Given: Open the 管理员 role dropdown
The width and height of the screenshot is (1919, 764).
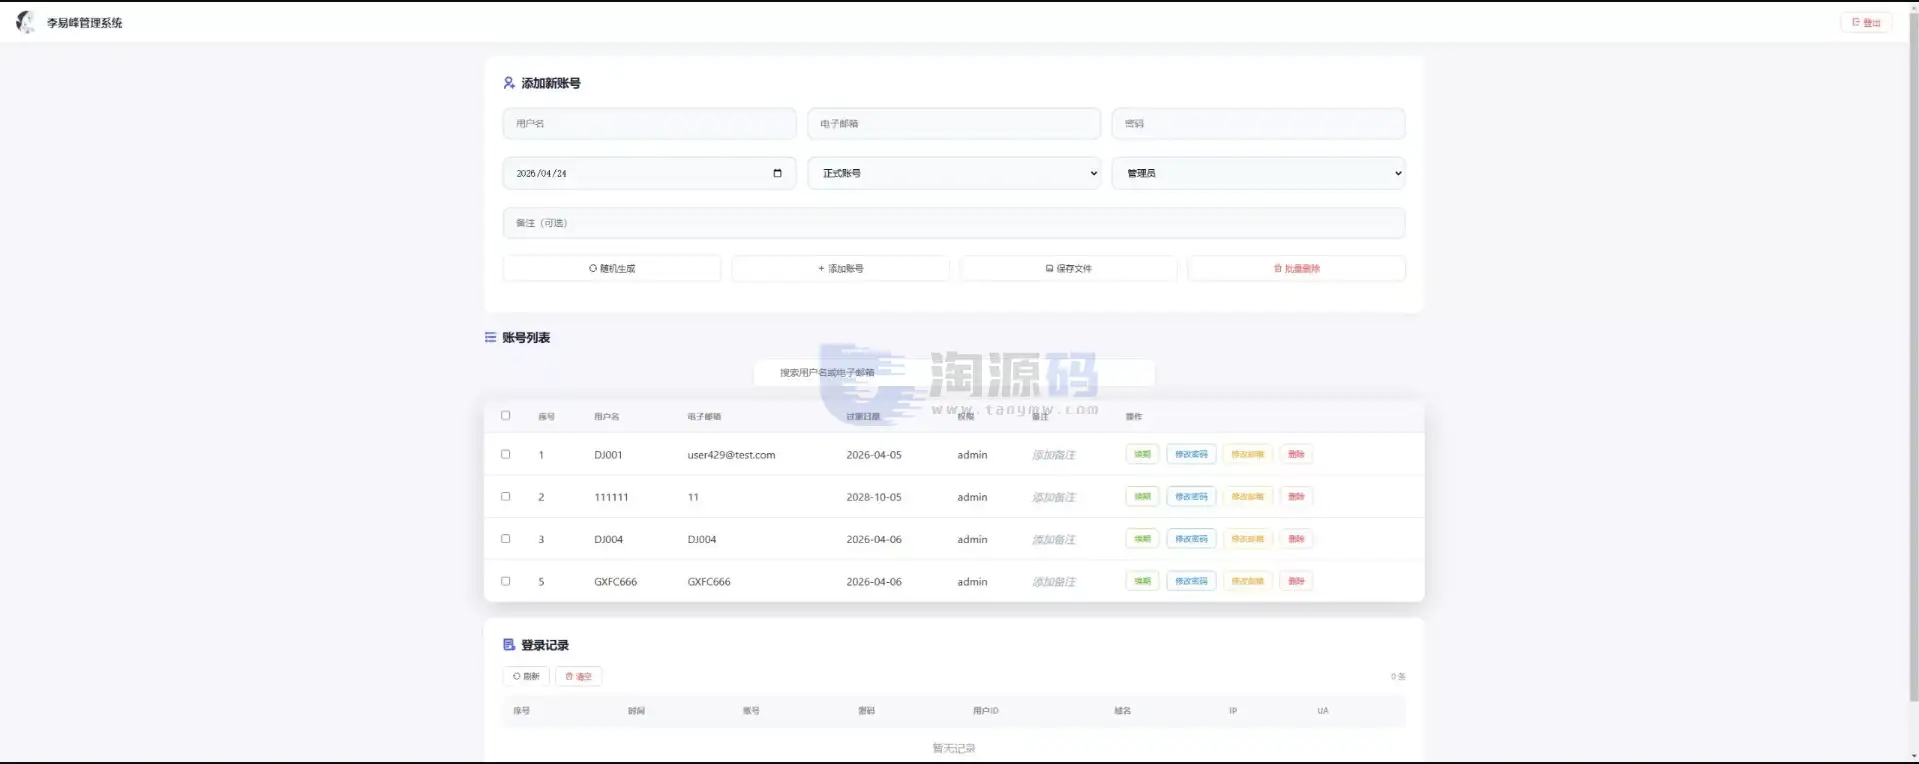Looking at the screenshot, I should click(1258, 173).
